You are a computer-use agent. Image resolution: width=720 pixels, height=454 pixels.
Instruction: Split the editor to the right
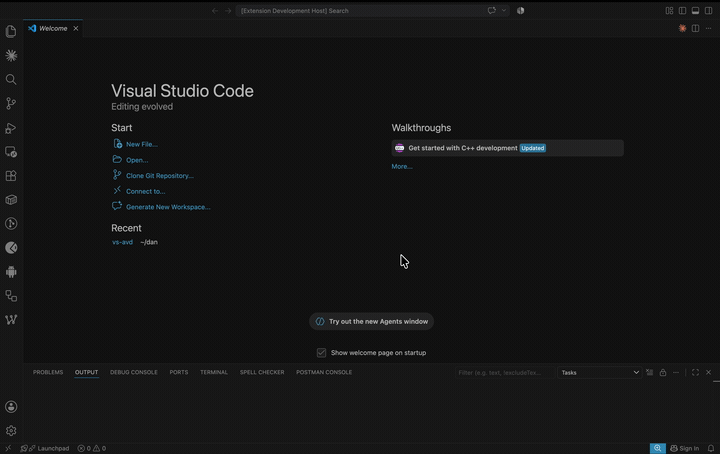click(696, 28)
